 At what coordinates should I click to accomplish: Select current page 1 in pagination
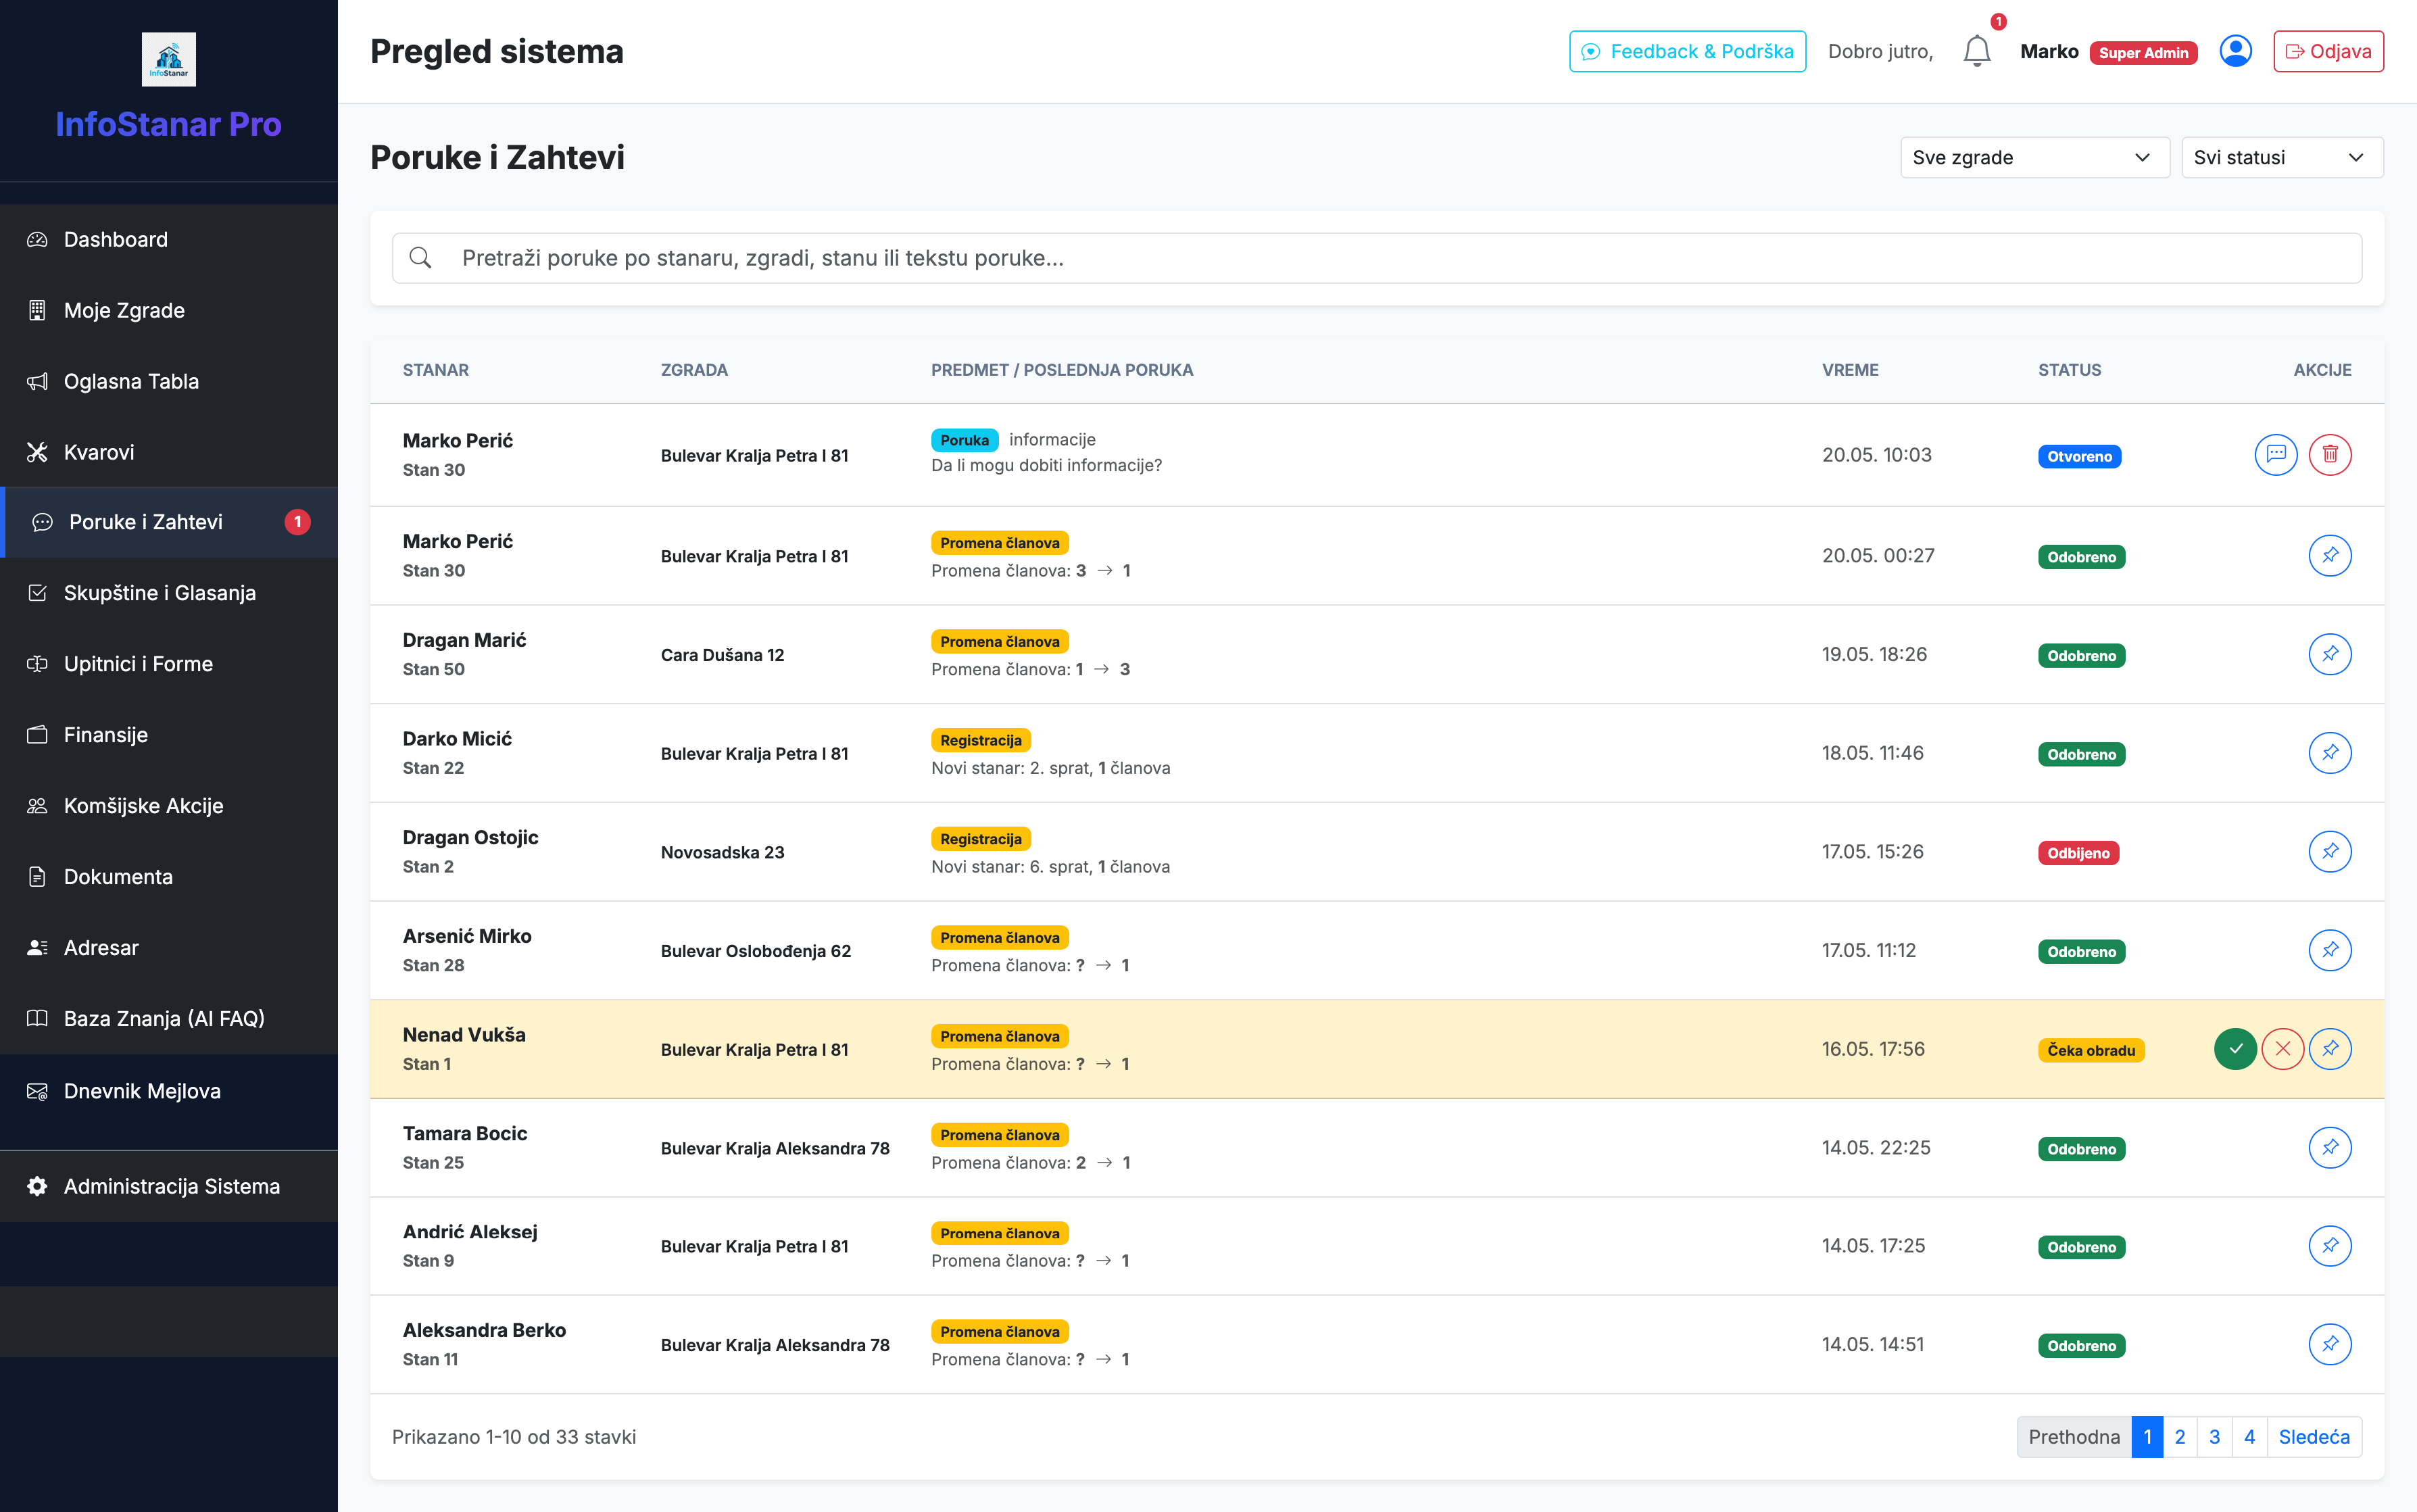click(2147, 1437)
